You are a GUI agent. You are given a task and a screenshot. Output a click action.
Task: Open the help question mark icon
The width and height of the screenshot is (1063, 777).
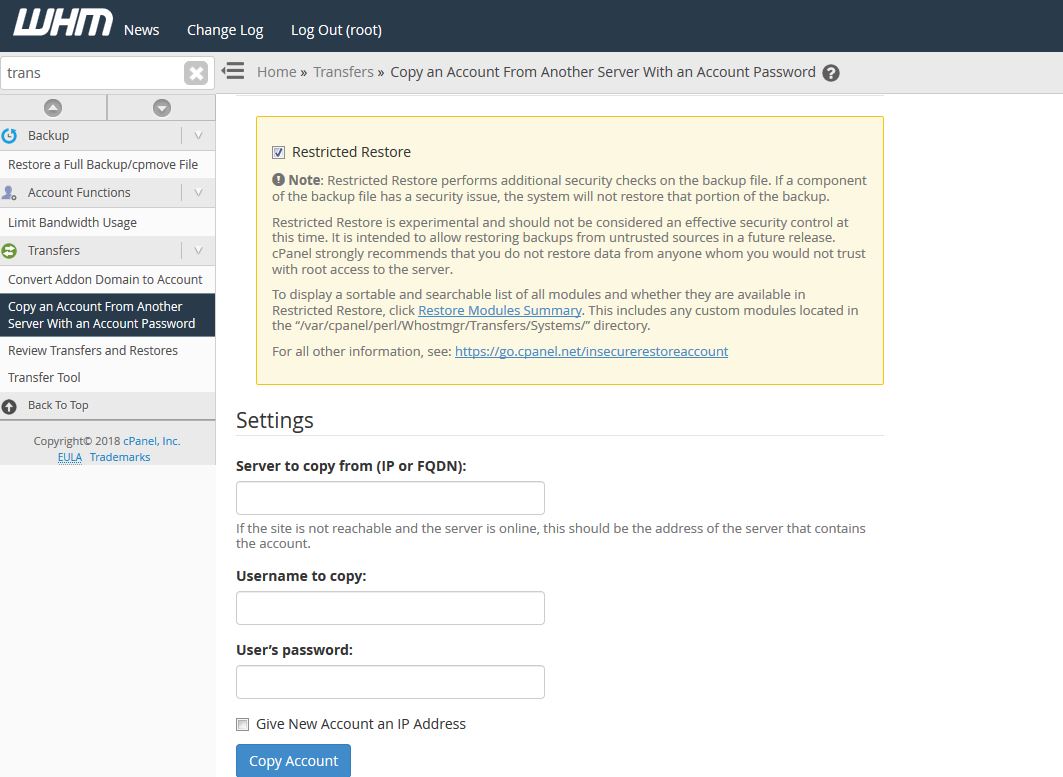[830, 73]
